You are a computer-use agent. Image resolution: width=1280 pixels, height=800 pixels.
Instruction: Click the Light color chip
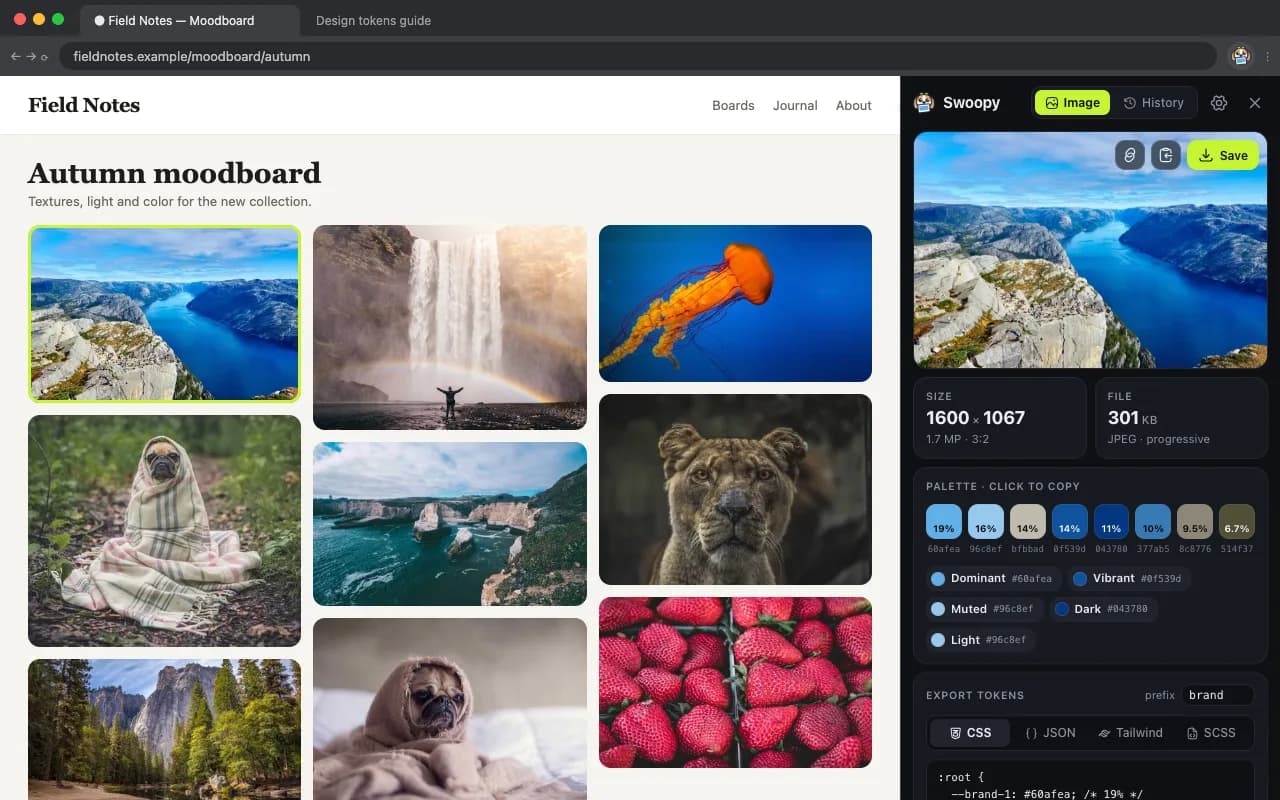point(980,640)
